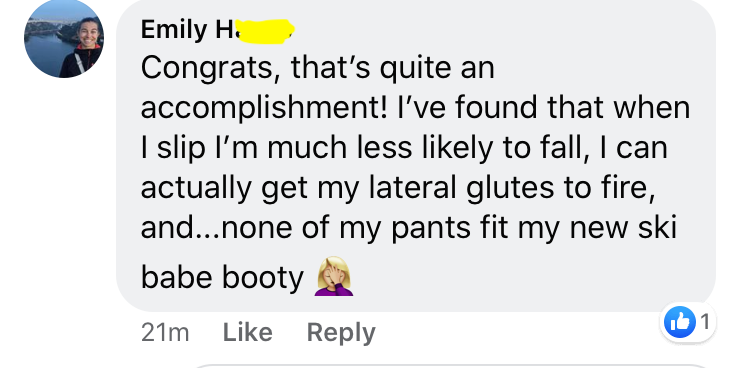Viewport: 750px width, 368px height.
Task: Click the phrase new ski
Action: pos(623,227)
